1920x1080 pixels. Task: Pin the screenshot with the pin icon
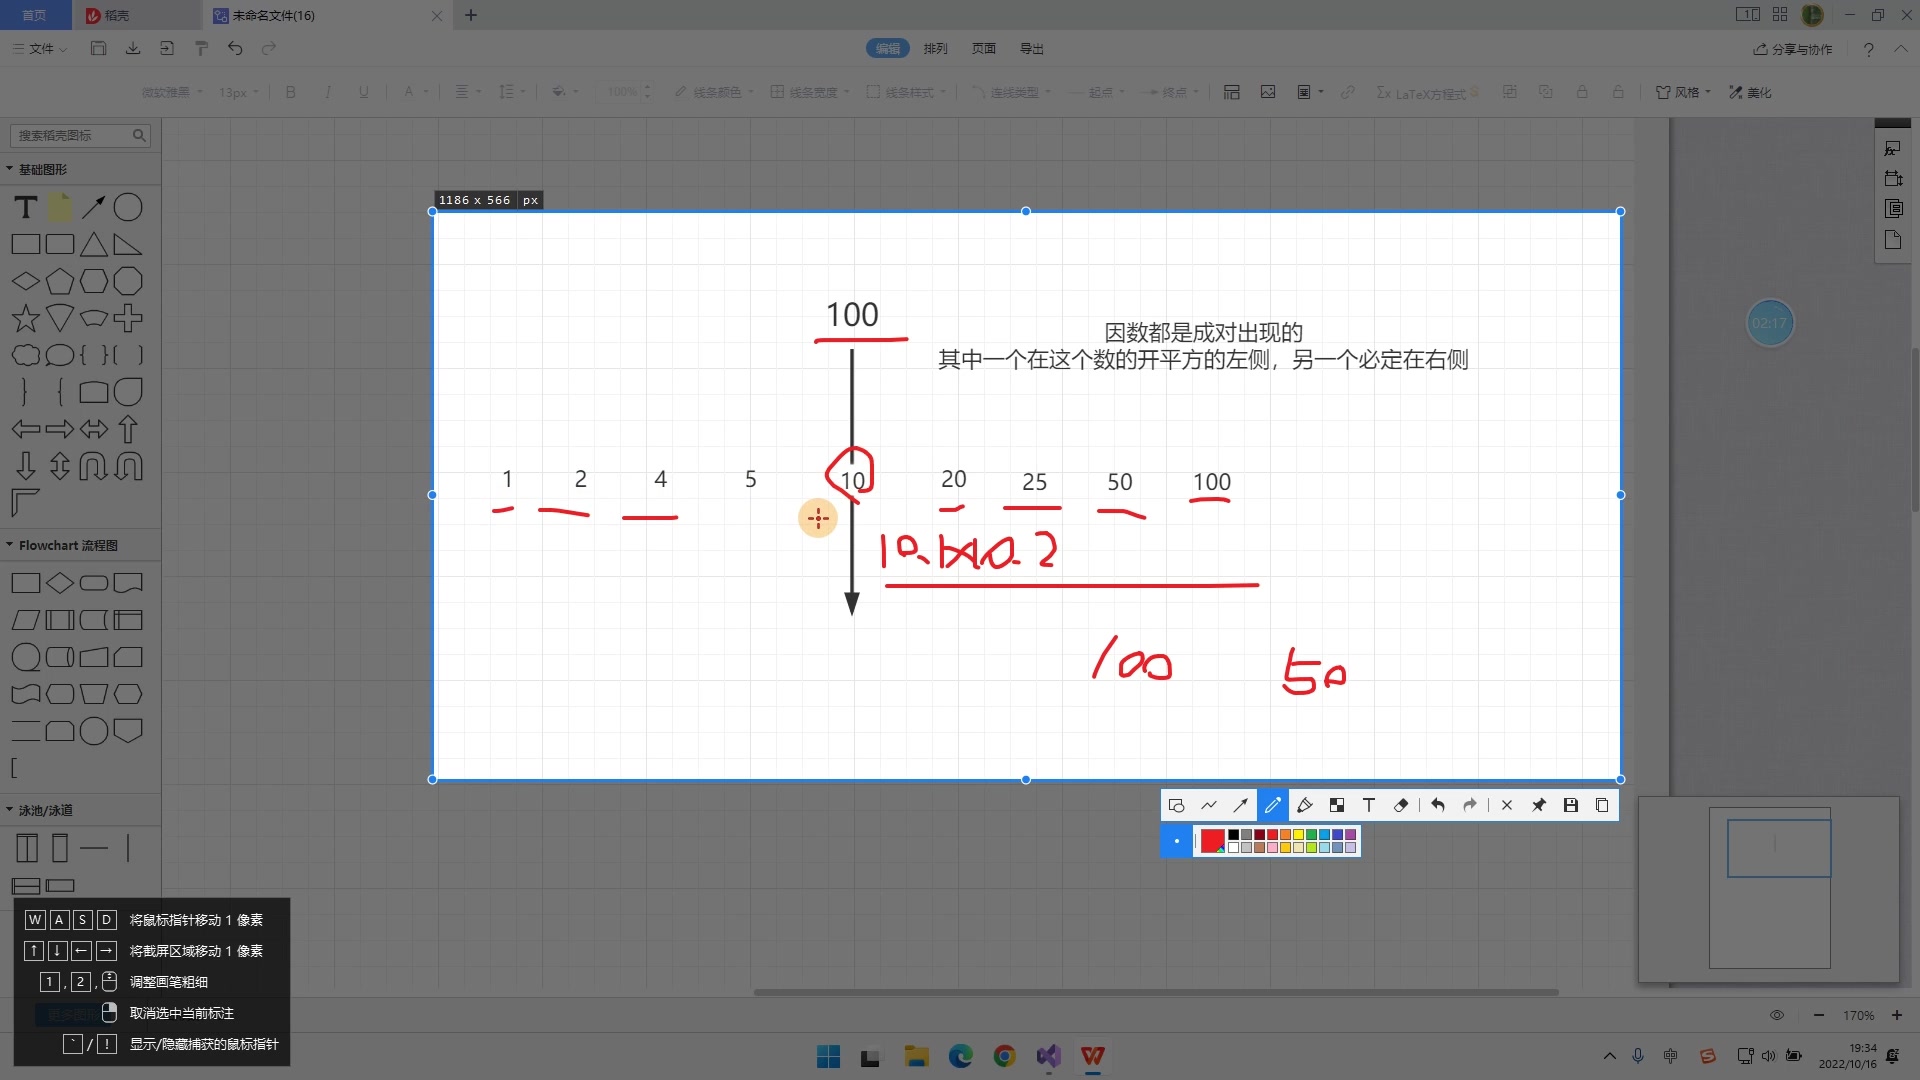[1540, 805]
